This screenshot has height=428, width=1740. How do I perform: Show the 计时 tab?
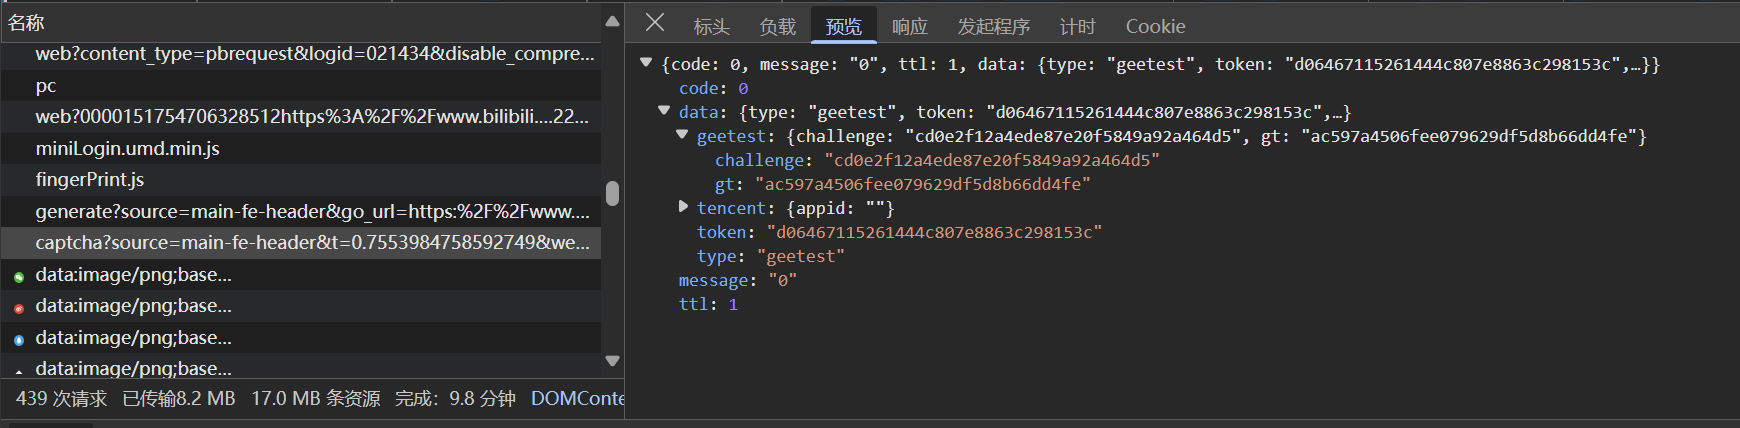(1077, 27)
